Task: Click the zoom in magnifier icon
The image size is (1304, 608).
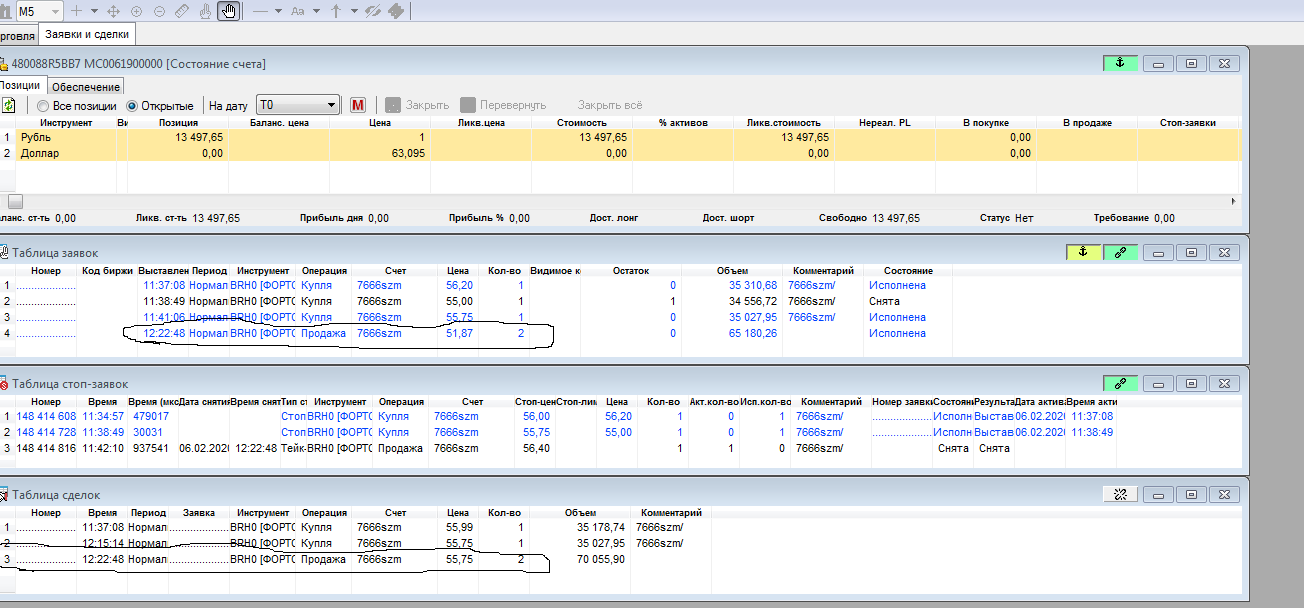Action: 136,11
